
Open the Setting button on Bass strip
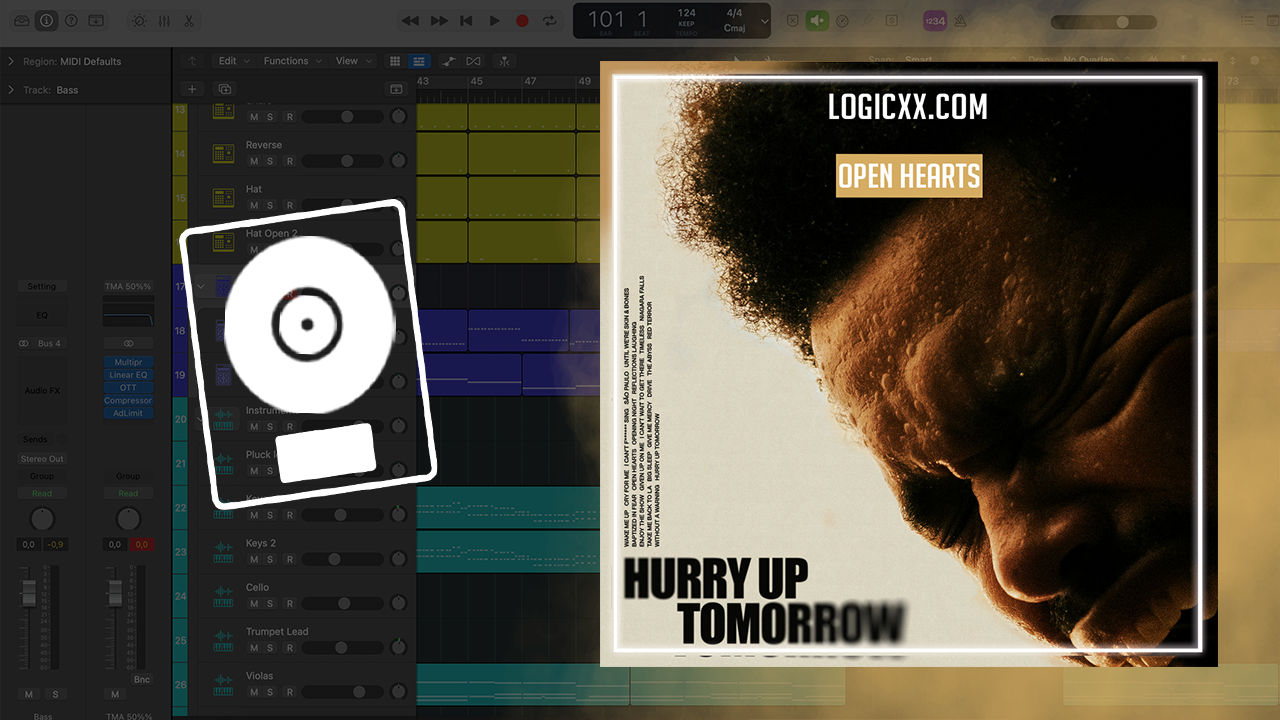click(x=42, y=286)
